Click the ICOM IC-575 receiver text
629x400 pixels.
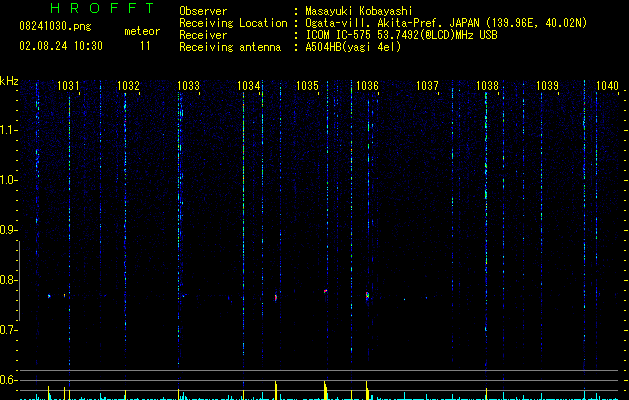click(401, 35)
